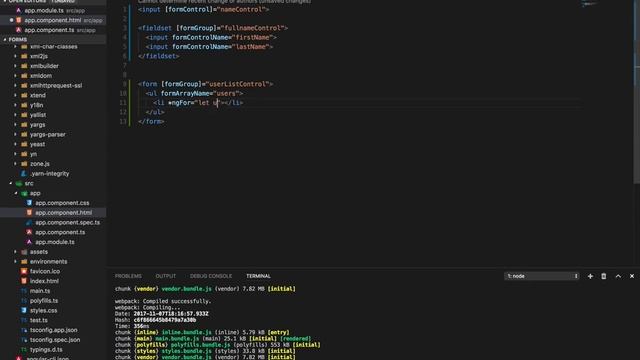Switch to the OUTPUT tab
Image resolution: width=640 pixels, height=360 pixels.
point(166,276)
